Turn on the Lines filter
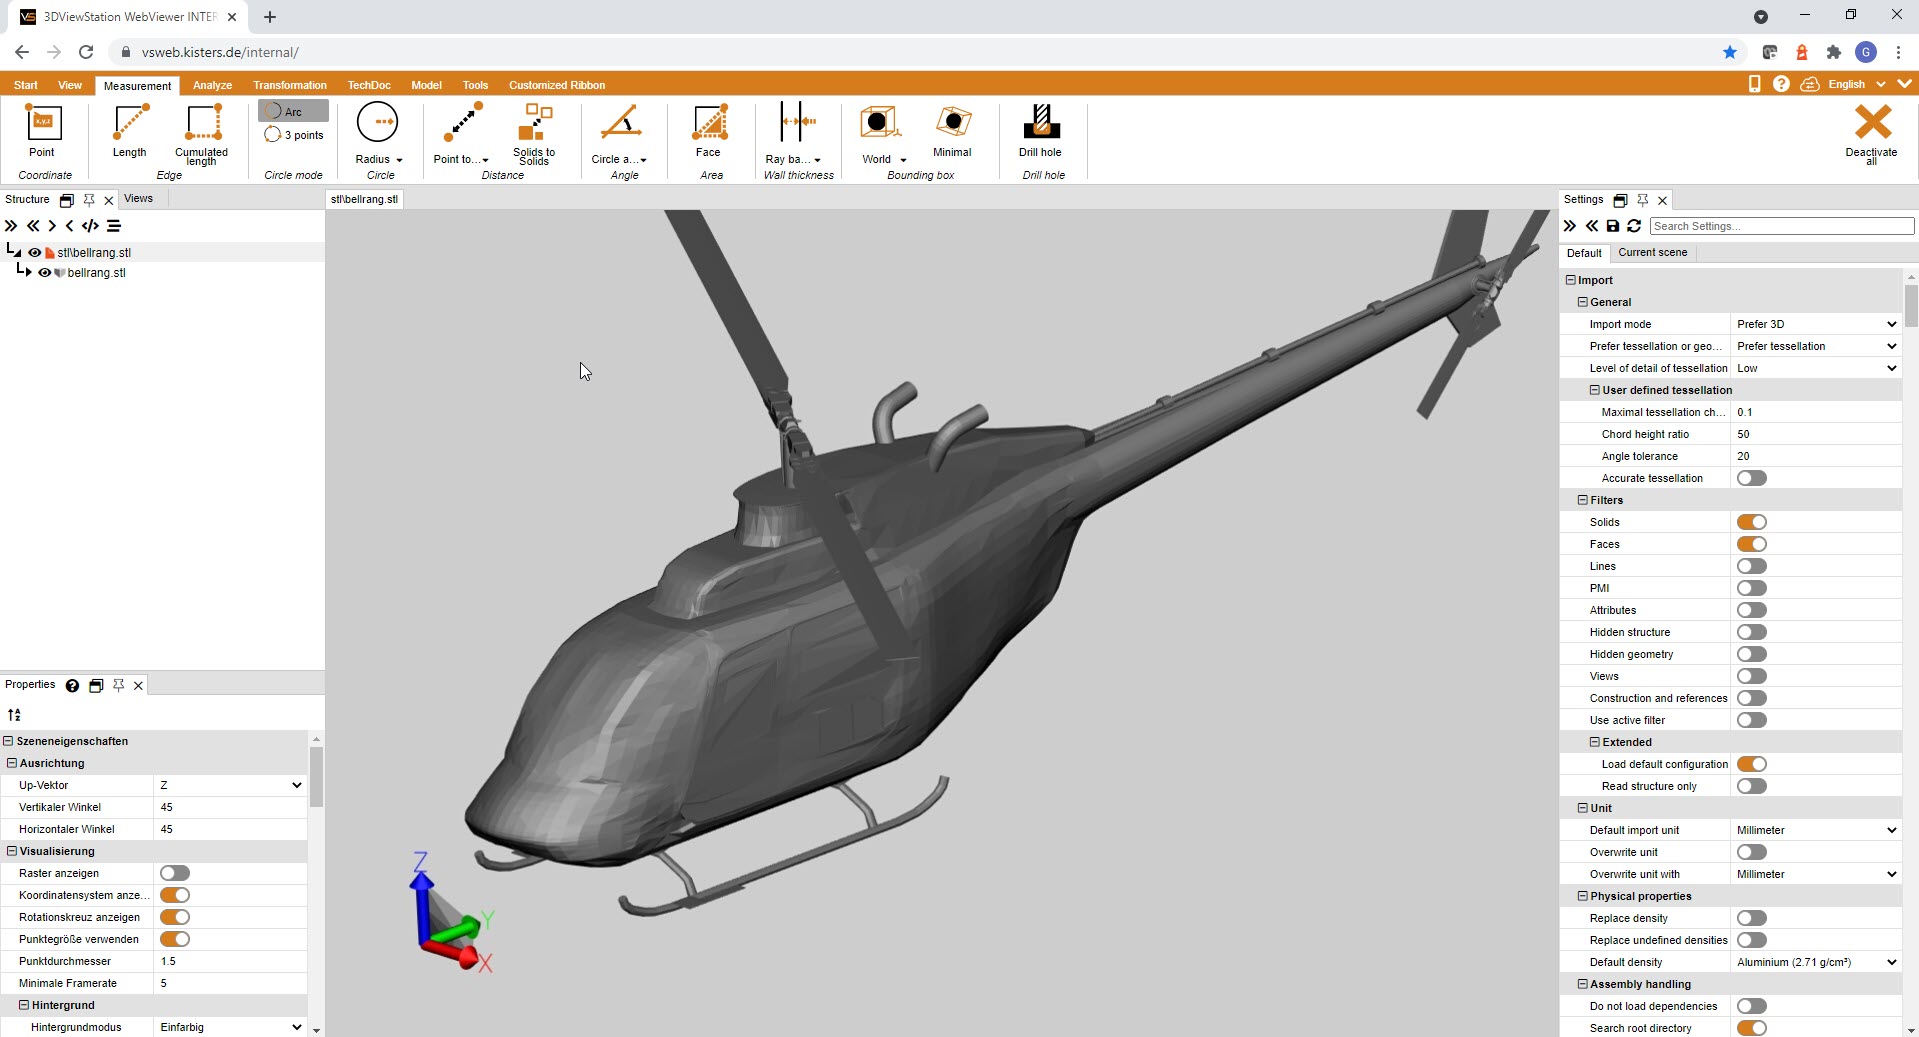 (1751, 566)
